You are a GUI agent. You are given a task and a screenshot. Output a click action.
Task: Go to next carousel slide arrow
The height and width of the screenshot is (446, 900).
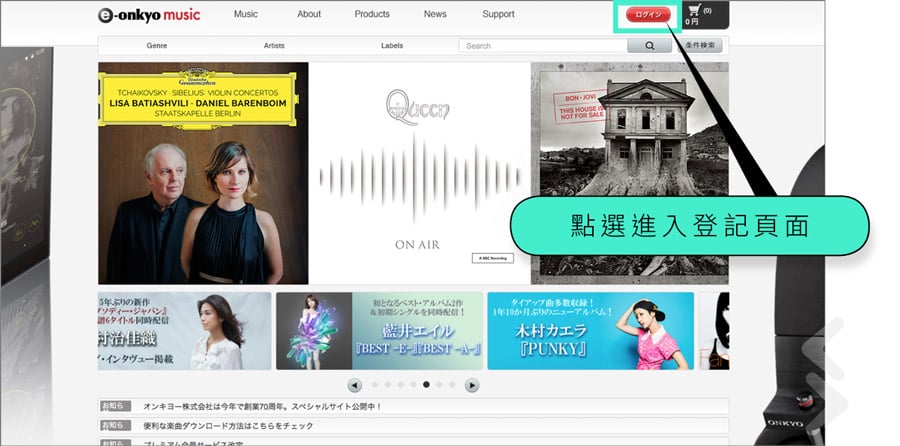tap(472, 385)
